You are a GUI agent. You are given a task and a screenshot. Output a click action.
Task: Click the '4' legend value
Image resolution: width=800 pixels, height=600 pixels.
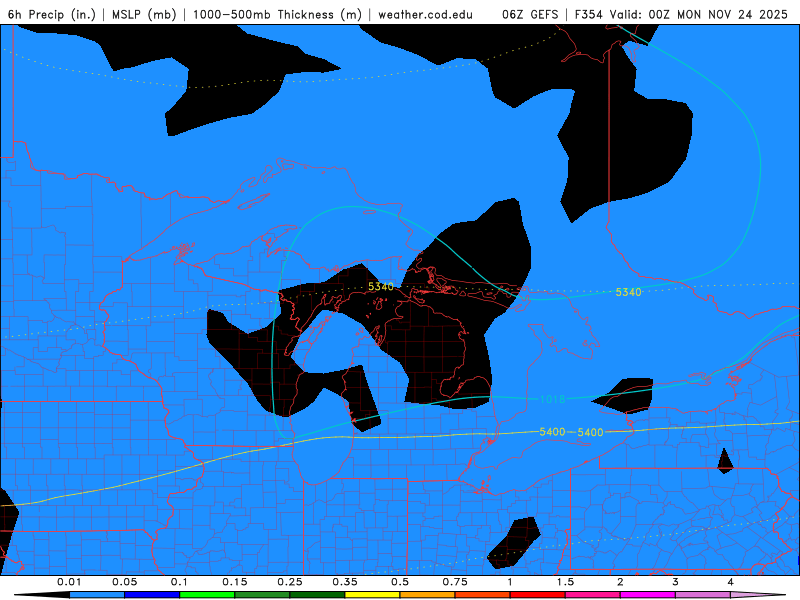point(730,582)
